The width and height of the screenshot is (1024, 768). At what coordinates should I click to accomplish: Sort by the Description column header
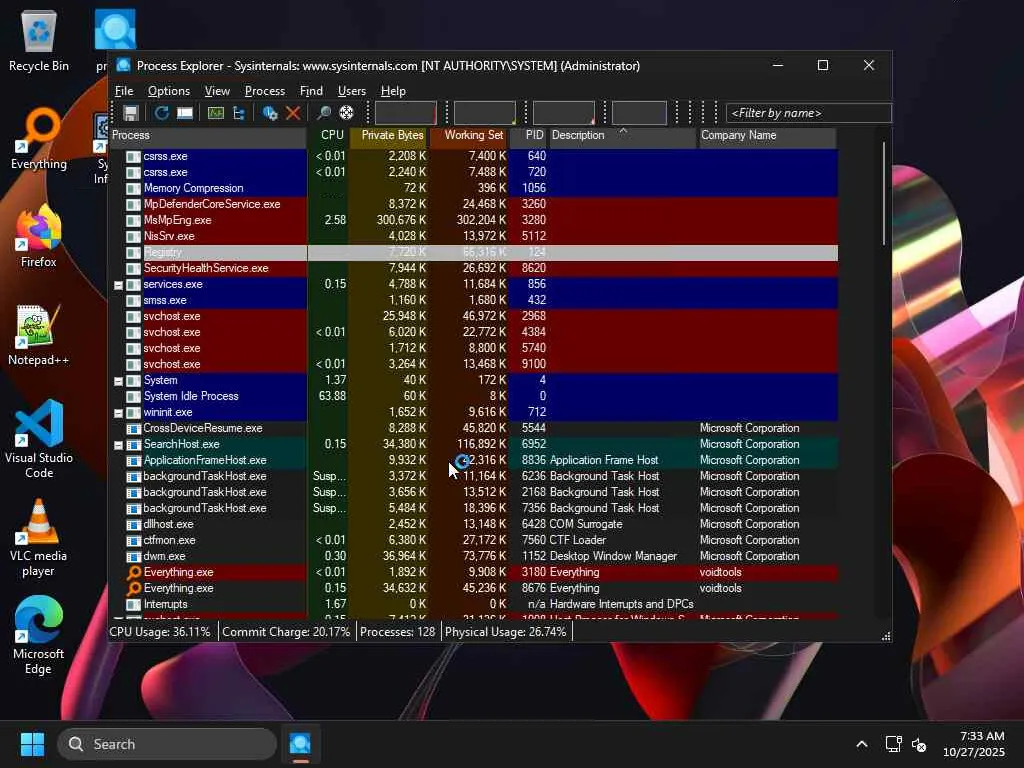622,136
